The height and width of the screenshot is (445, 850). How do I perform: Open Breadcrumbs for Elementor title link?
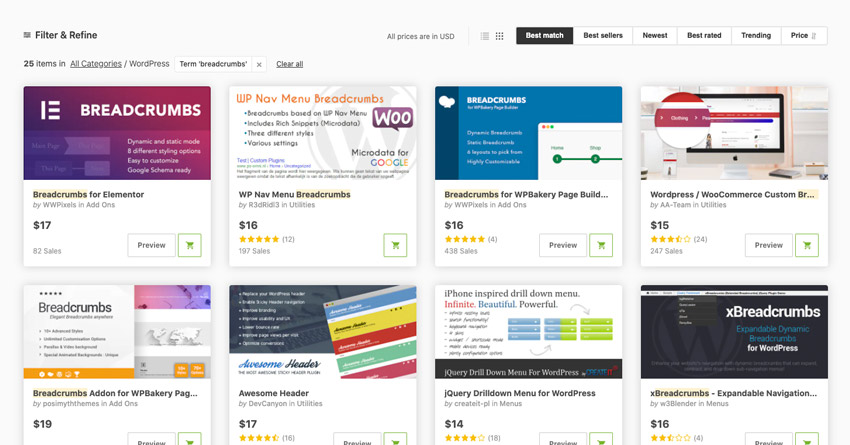point(88,195)
